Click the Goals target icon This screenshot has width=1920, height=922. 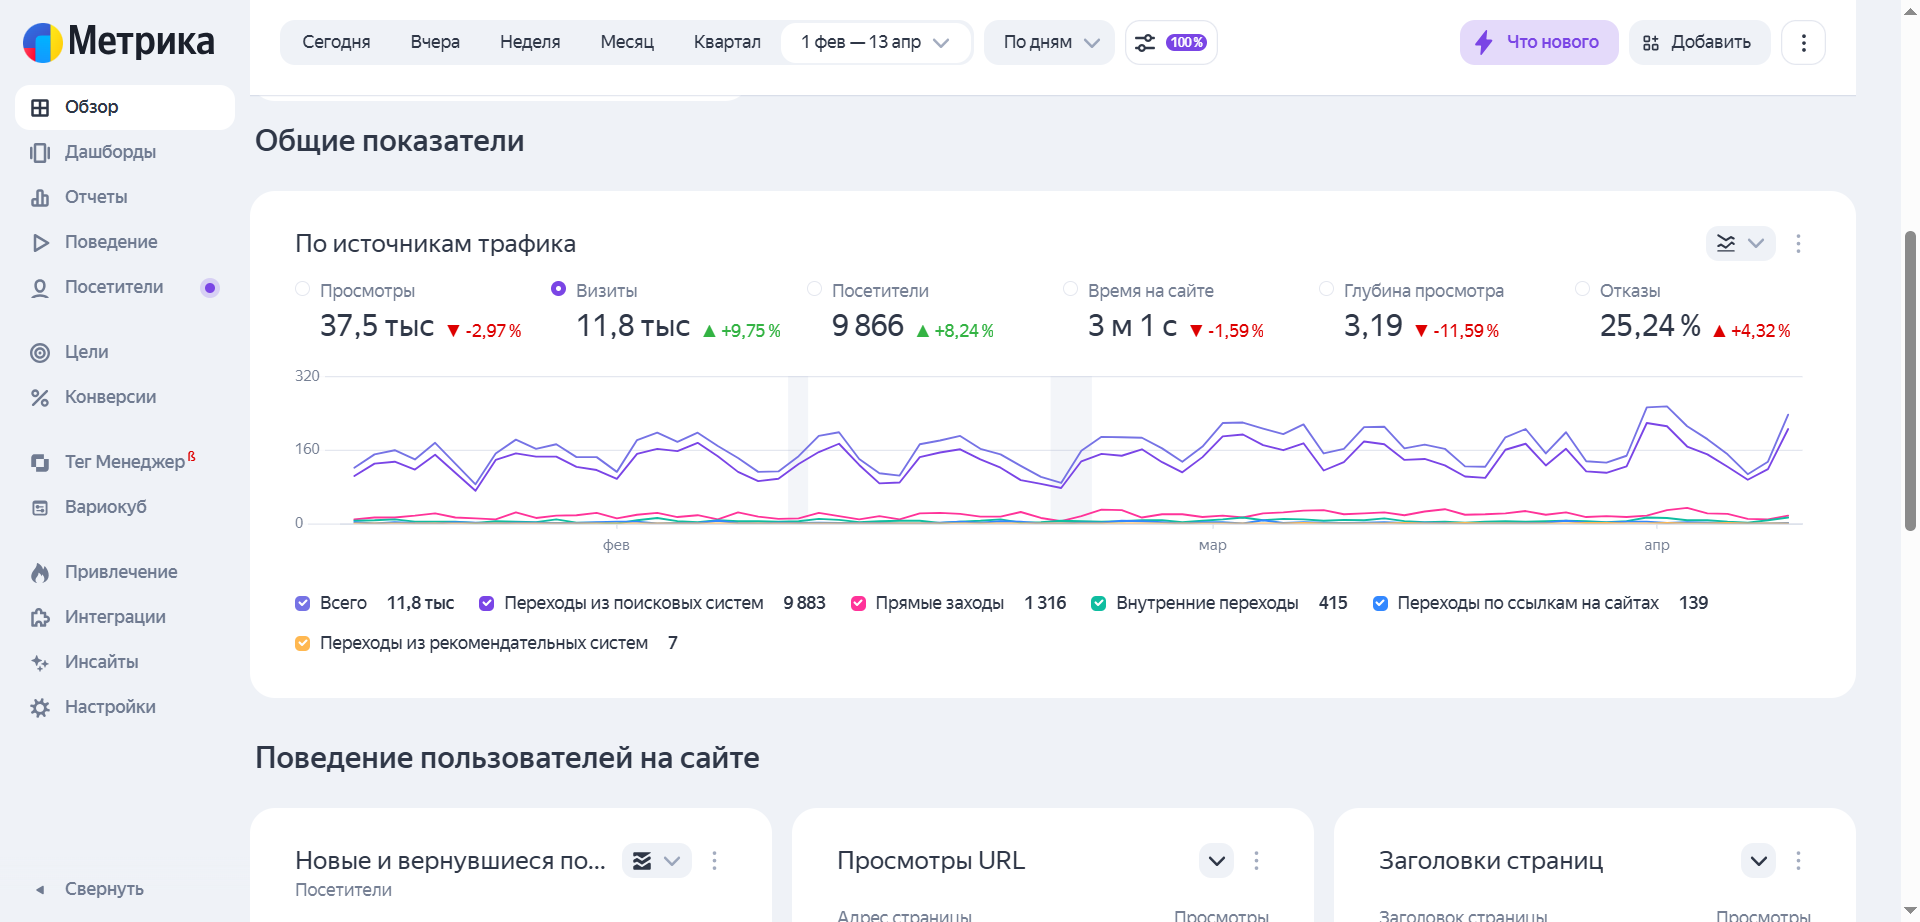40,352
